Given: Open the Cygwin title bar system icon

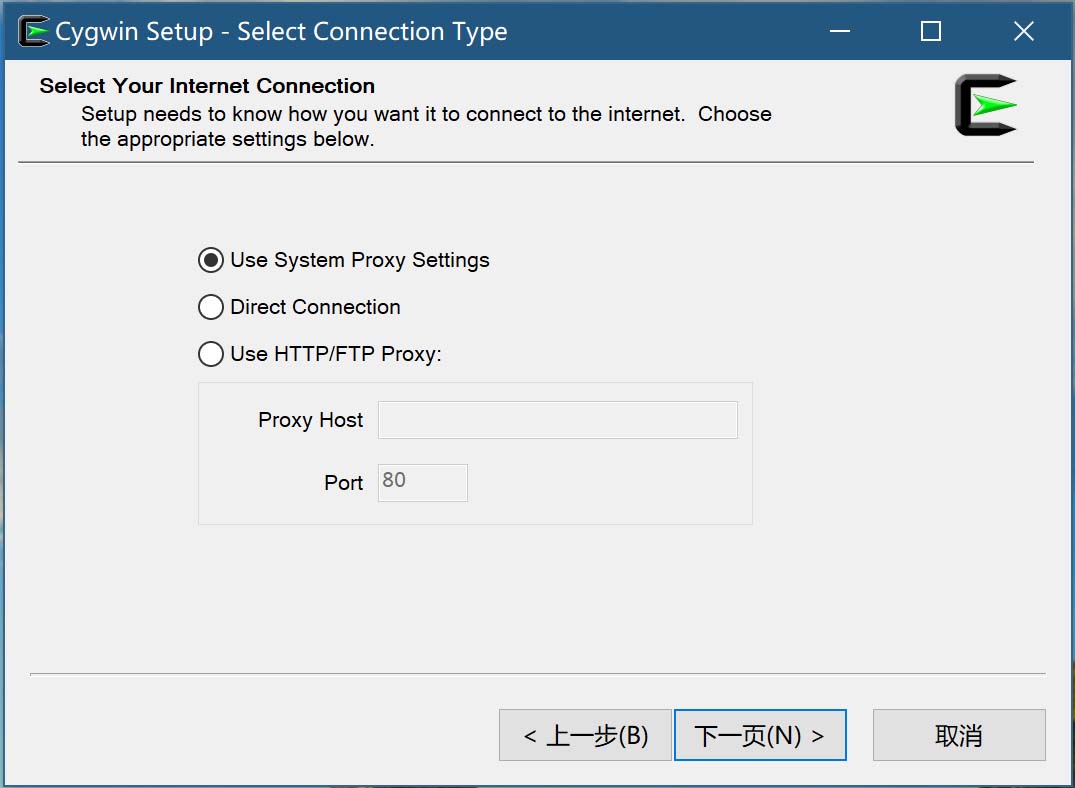Looking at the screenshot, I should [x=34, y=32].
